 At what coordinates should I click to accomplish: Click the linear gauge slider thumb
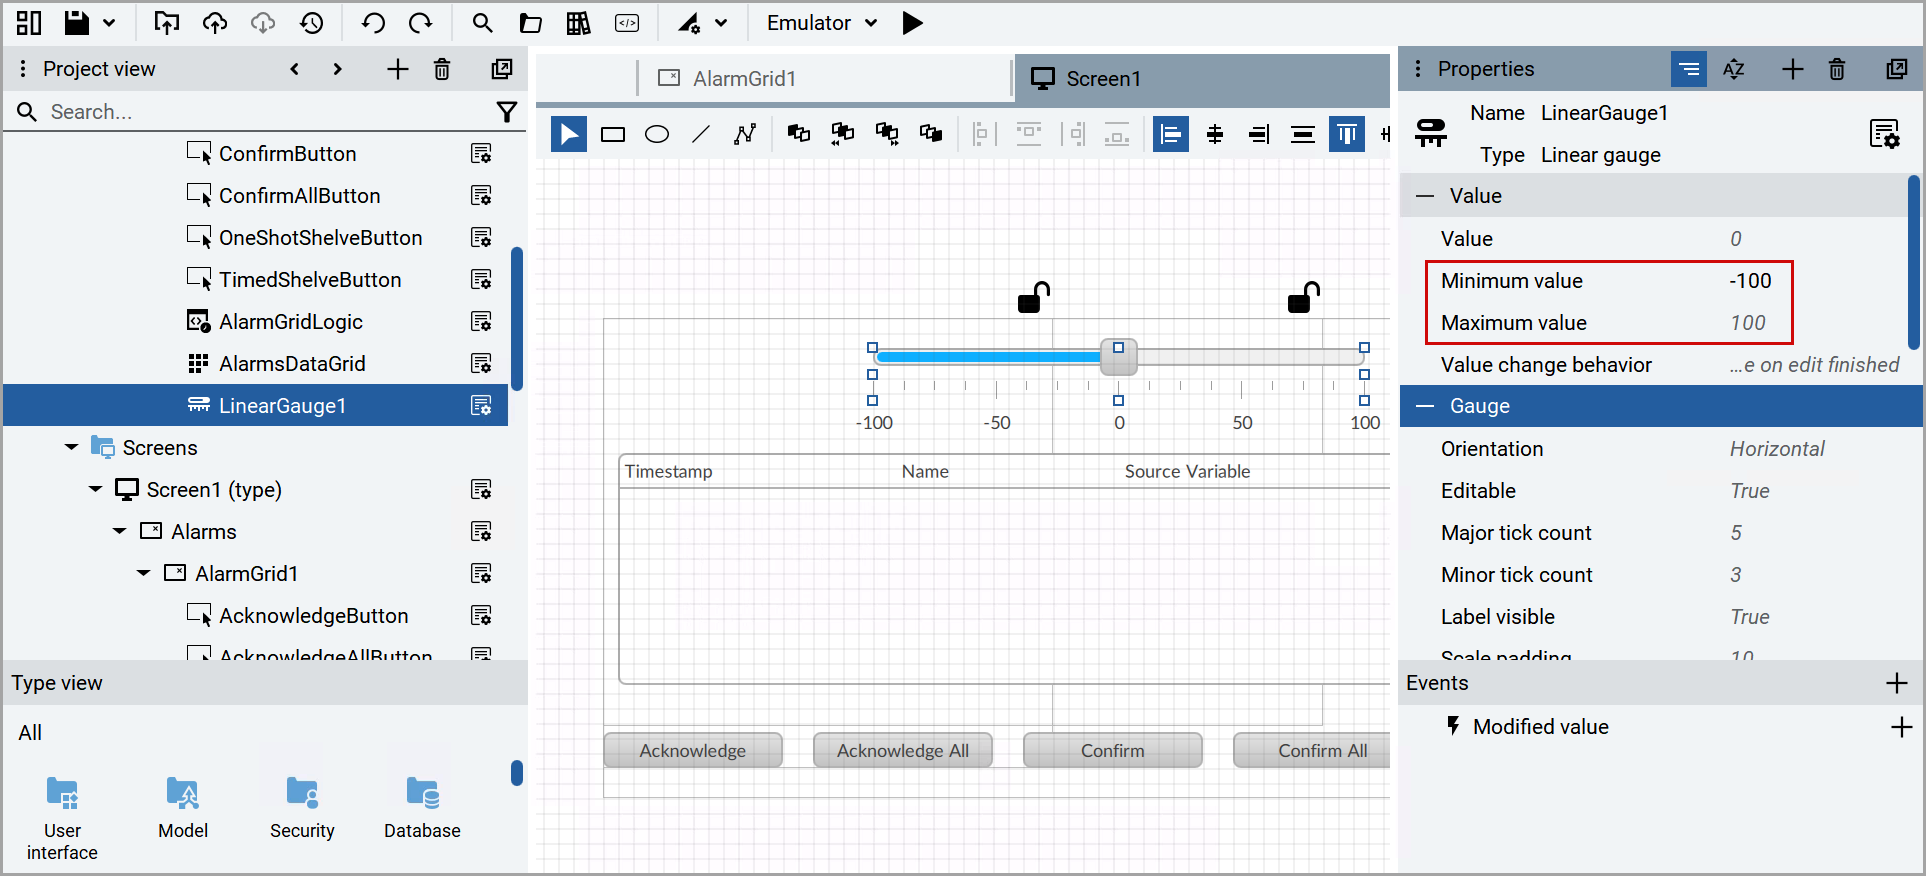click(x=1119, y=358)
